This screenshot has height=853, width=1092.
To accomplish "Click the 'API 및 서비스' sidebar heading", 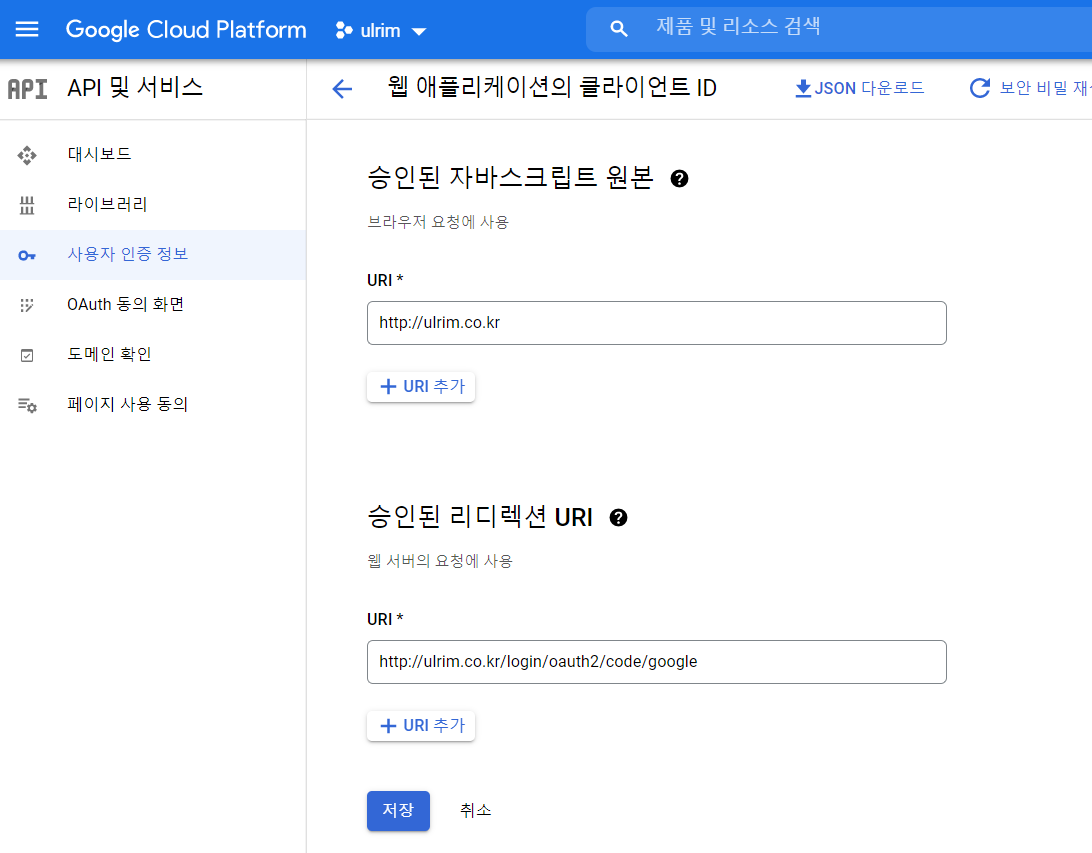I will (x=135, y=88).
